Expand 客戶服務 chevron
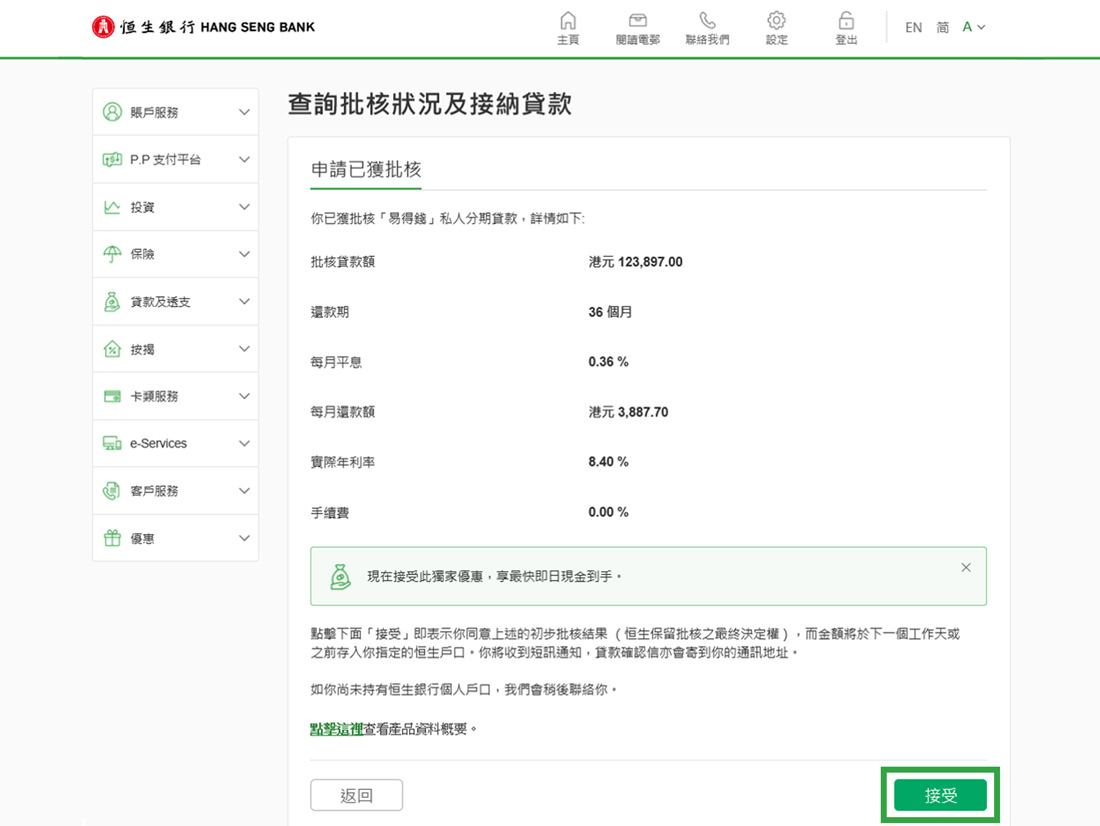 tap(244, 491)
